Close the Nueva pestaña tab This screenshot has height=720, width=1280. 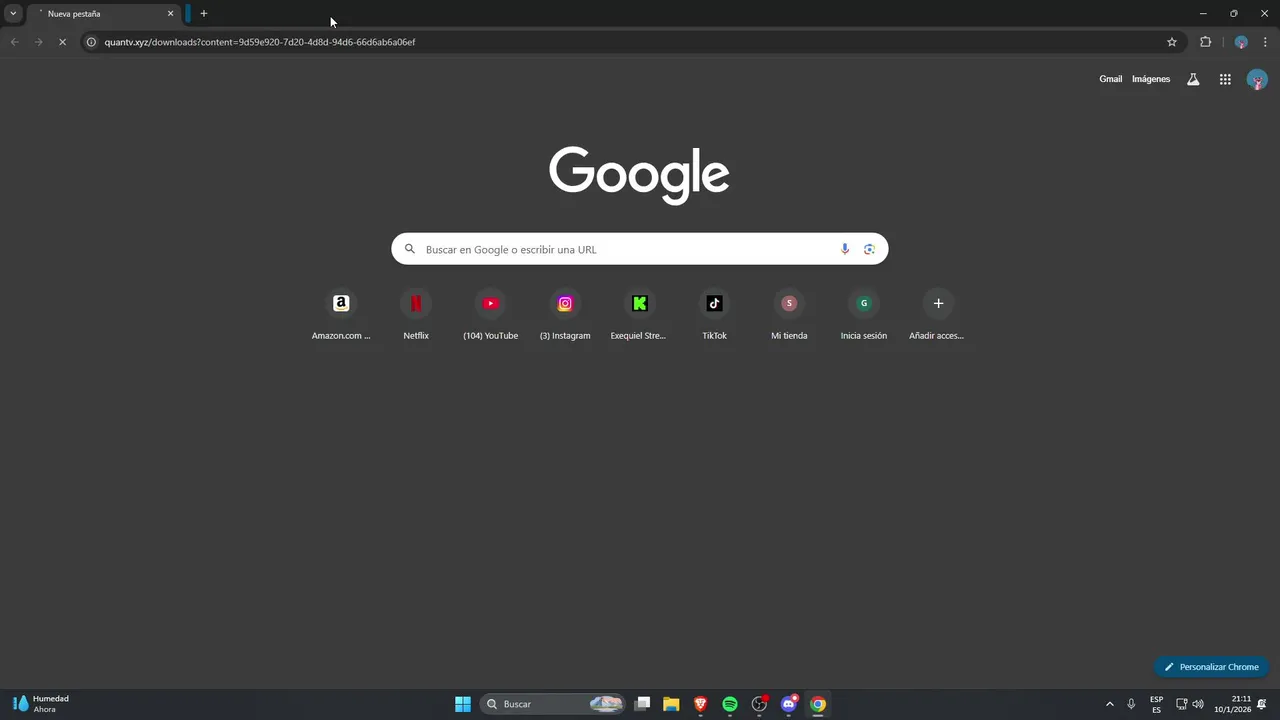click(x=170, y=14)
